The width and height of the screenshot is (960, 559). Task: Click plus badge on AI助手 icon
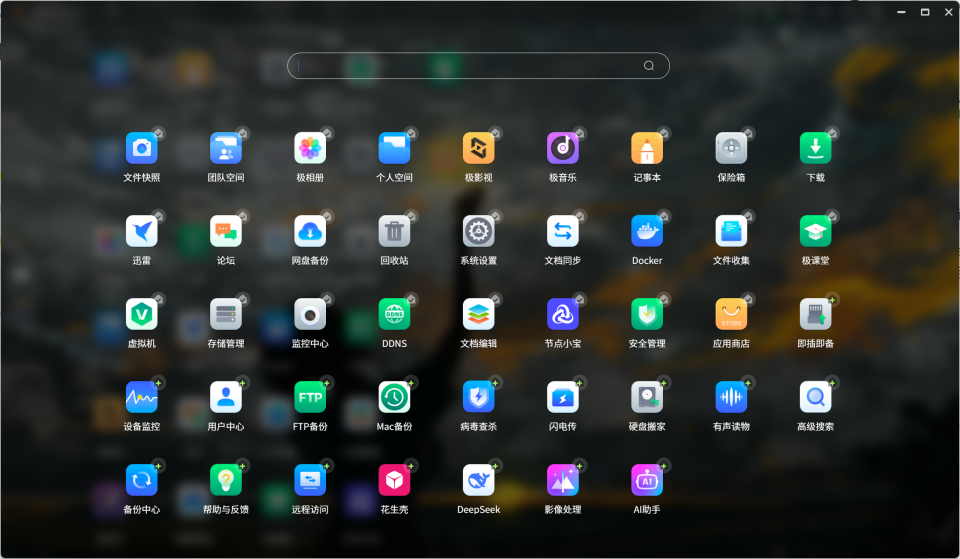click(664, 466)
